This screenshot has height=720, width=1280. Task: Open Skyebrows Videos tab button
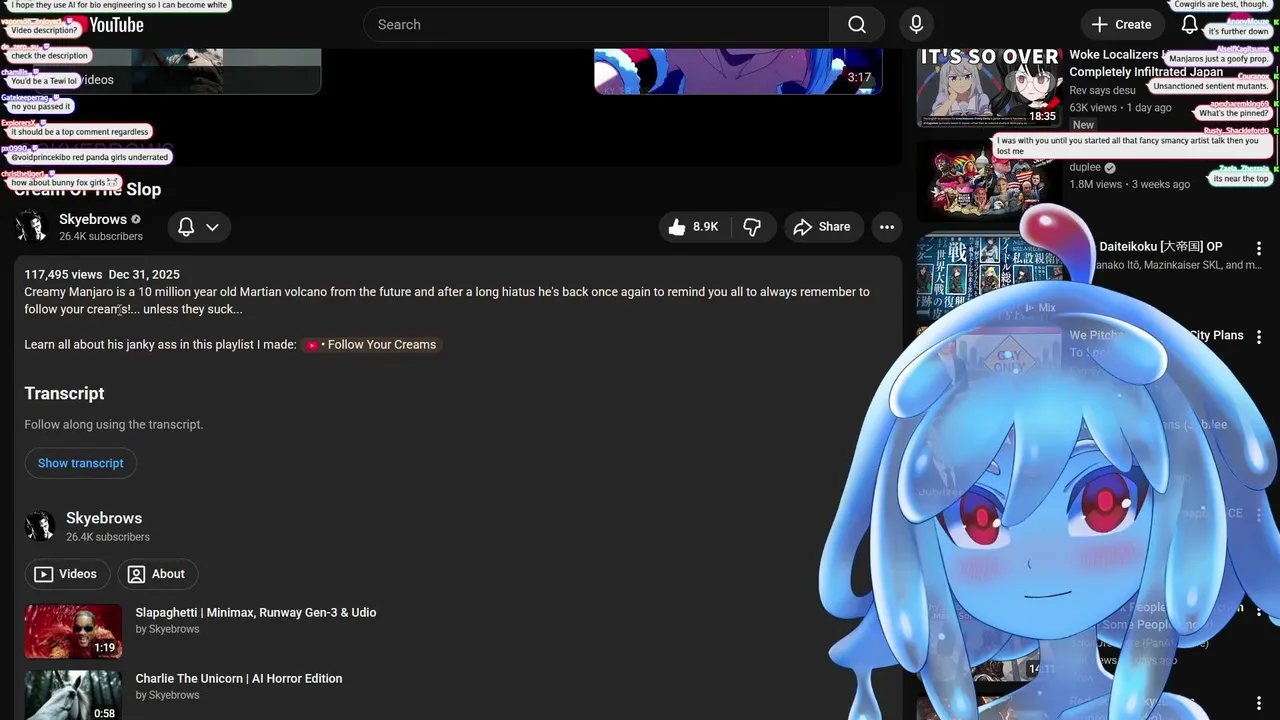pyautogui.click(x=67, y=574)
